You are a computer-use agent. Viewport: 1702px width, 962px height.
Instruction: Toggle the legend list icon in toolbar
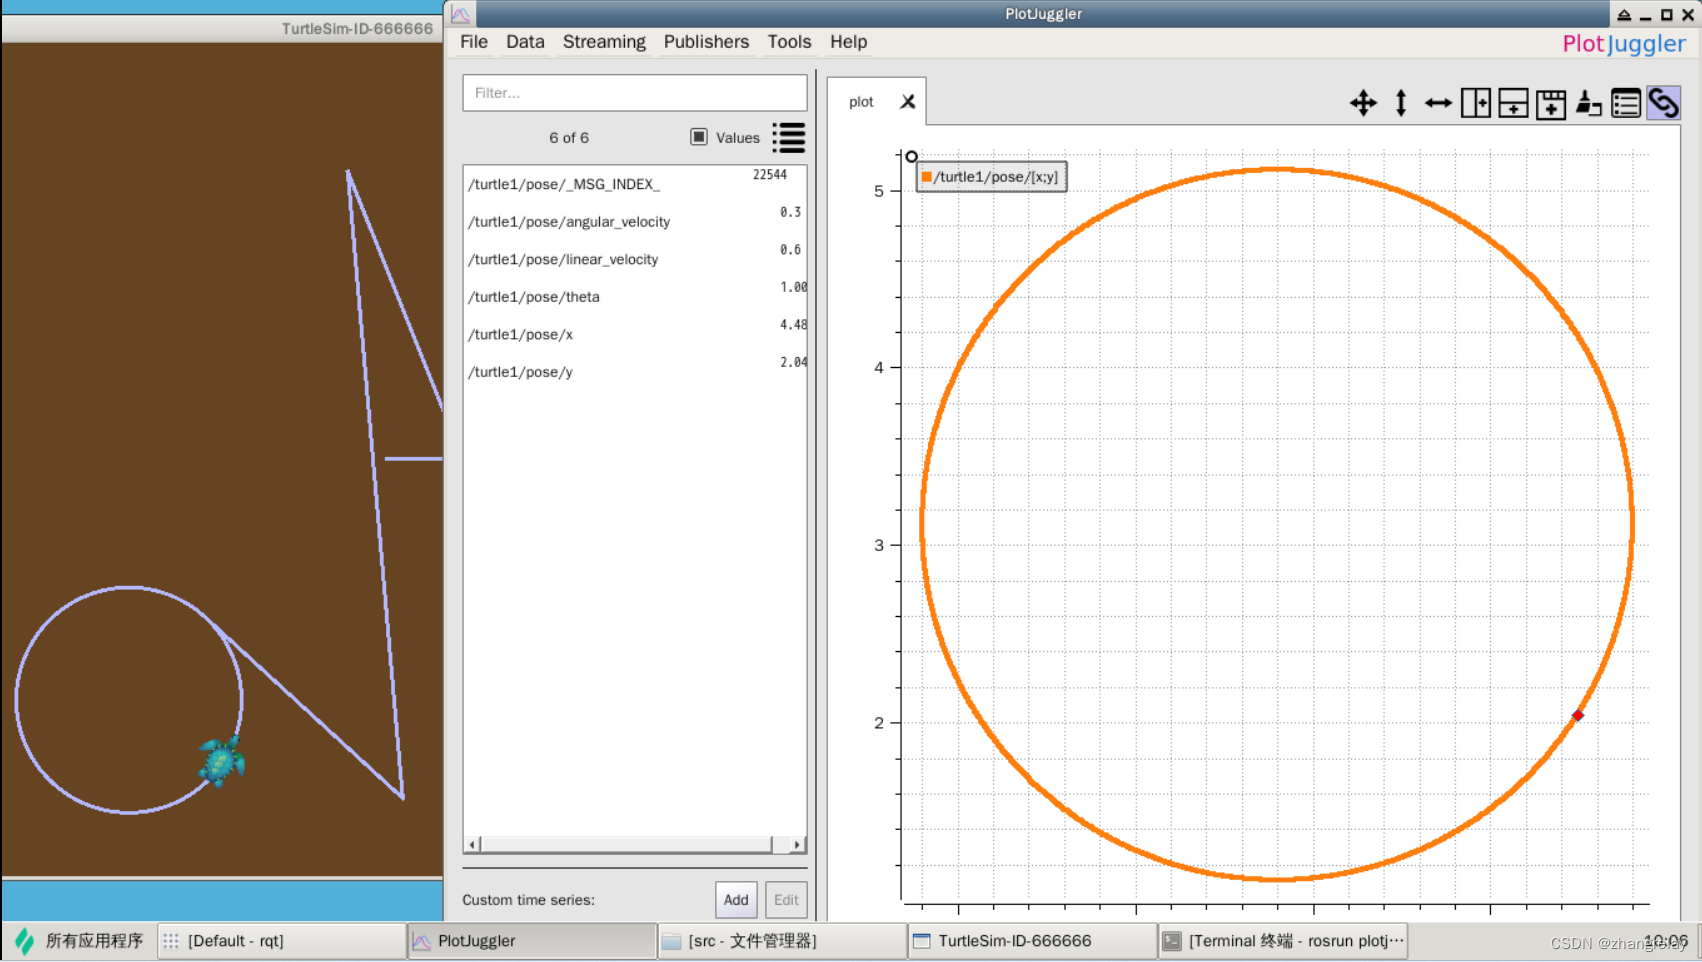(x=1626, y=103)
